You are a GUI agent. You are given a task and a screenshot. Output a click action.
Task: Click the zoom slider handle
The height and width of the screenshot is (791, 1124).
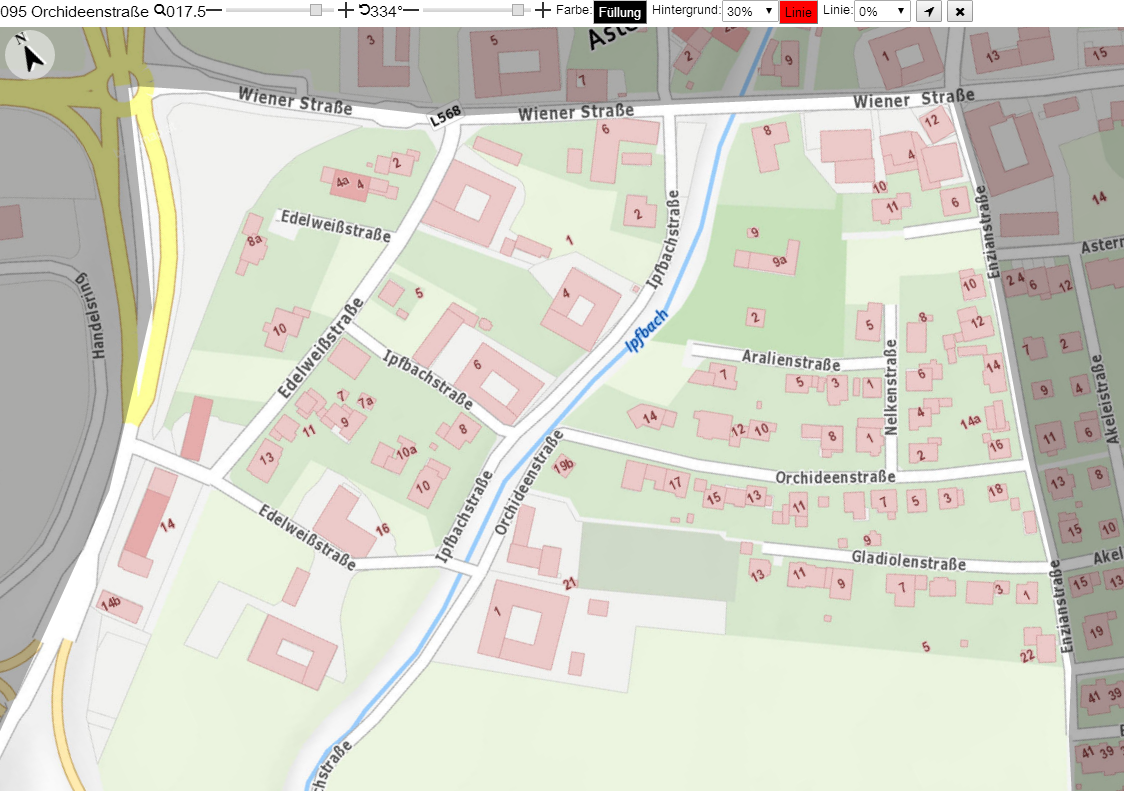point(316,10)
